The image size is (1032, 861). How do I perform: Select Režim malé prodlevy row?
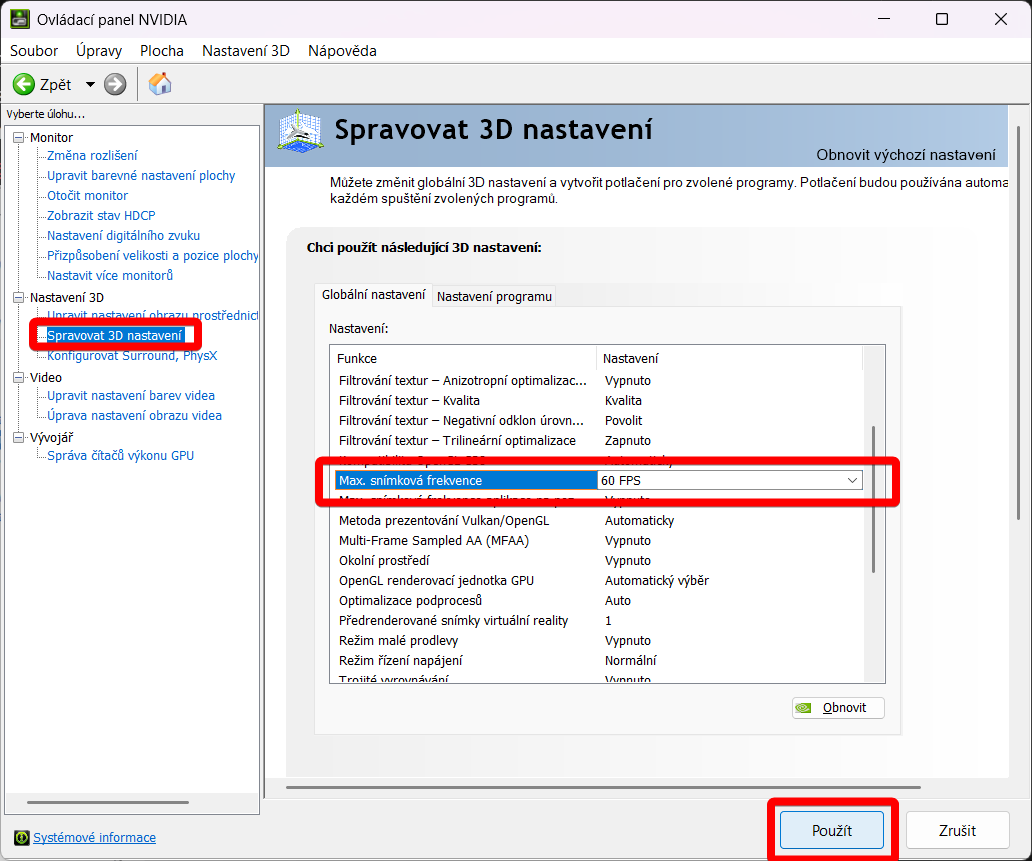[598, 640]
